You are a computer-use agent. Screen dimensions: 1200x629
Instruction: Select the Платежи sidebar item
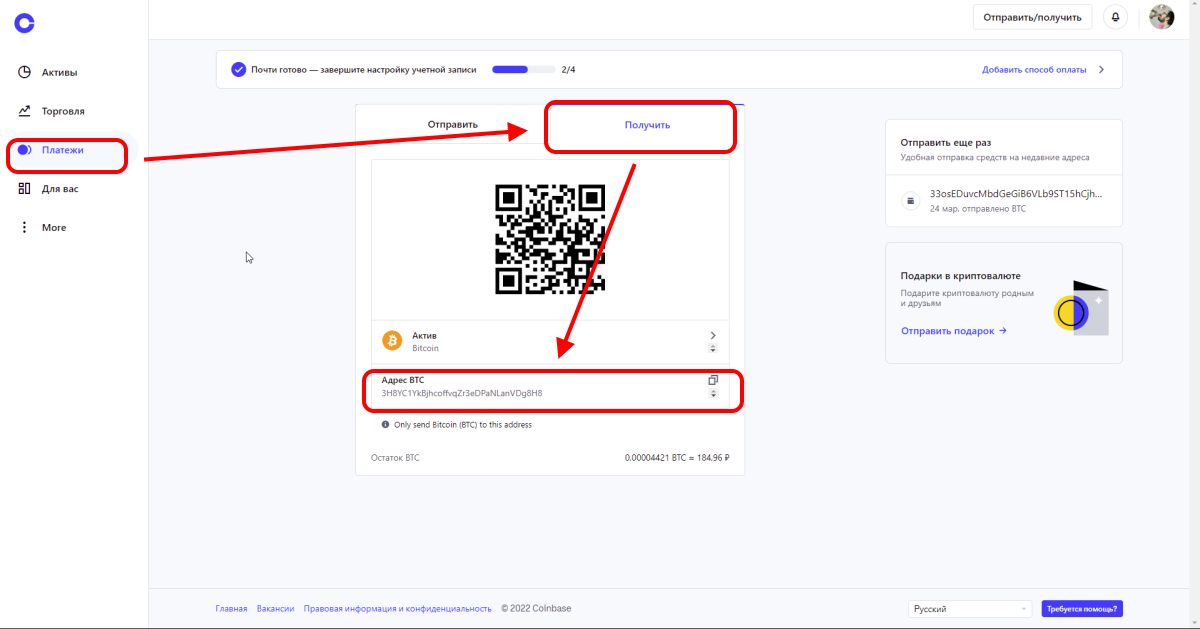[x=68, y=150]
